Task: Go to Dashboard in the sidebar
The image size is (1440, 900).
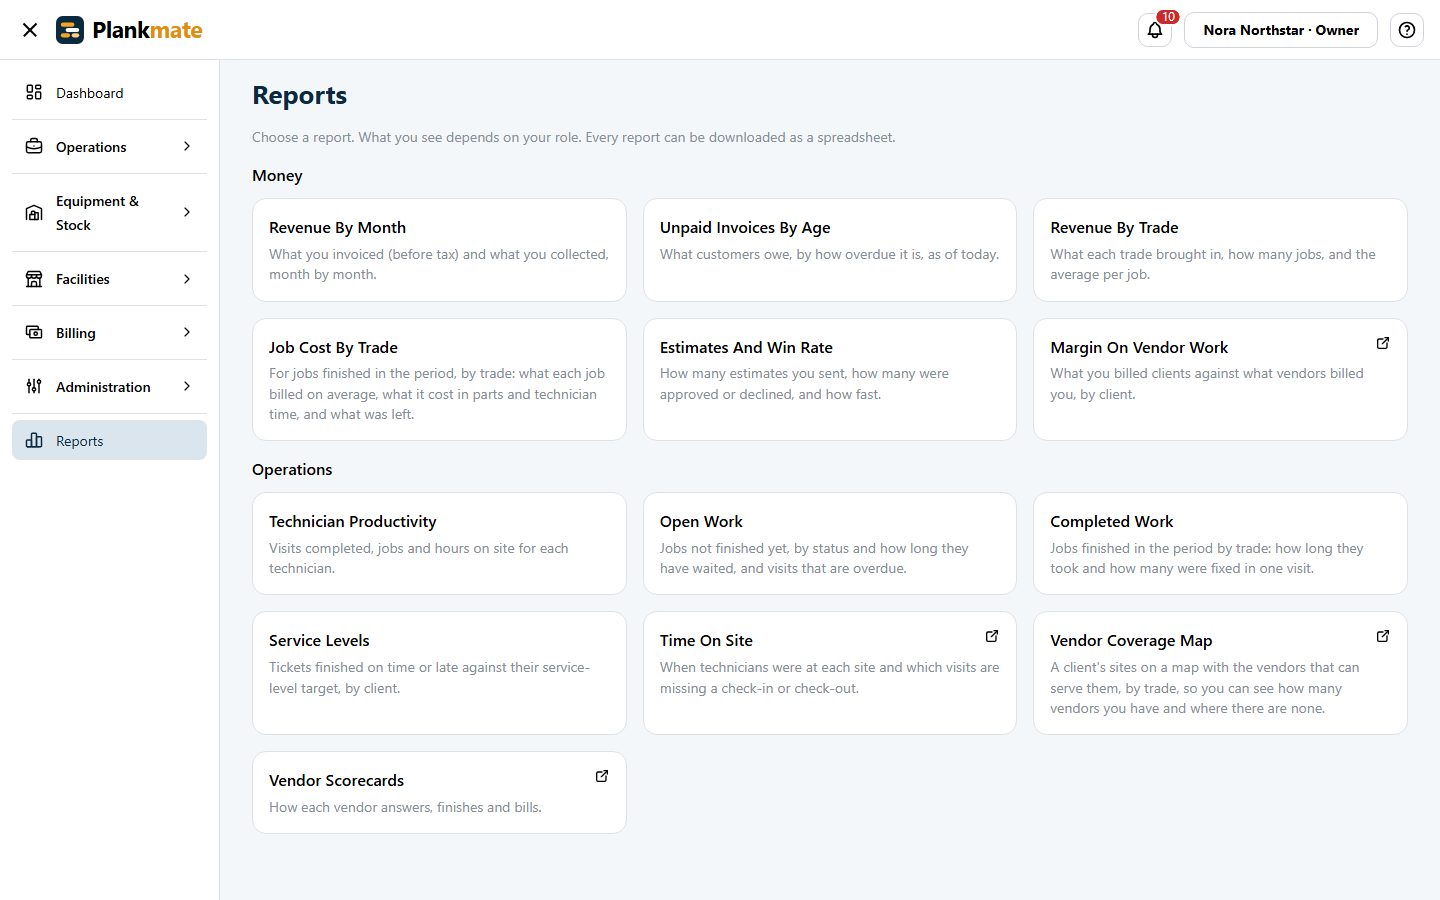Action: tap(109, 92)
